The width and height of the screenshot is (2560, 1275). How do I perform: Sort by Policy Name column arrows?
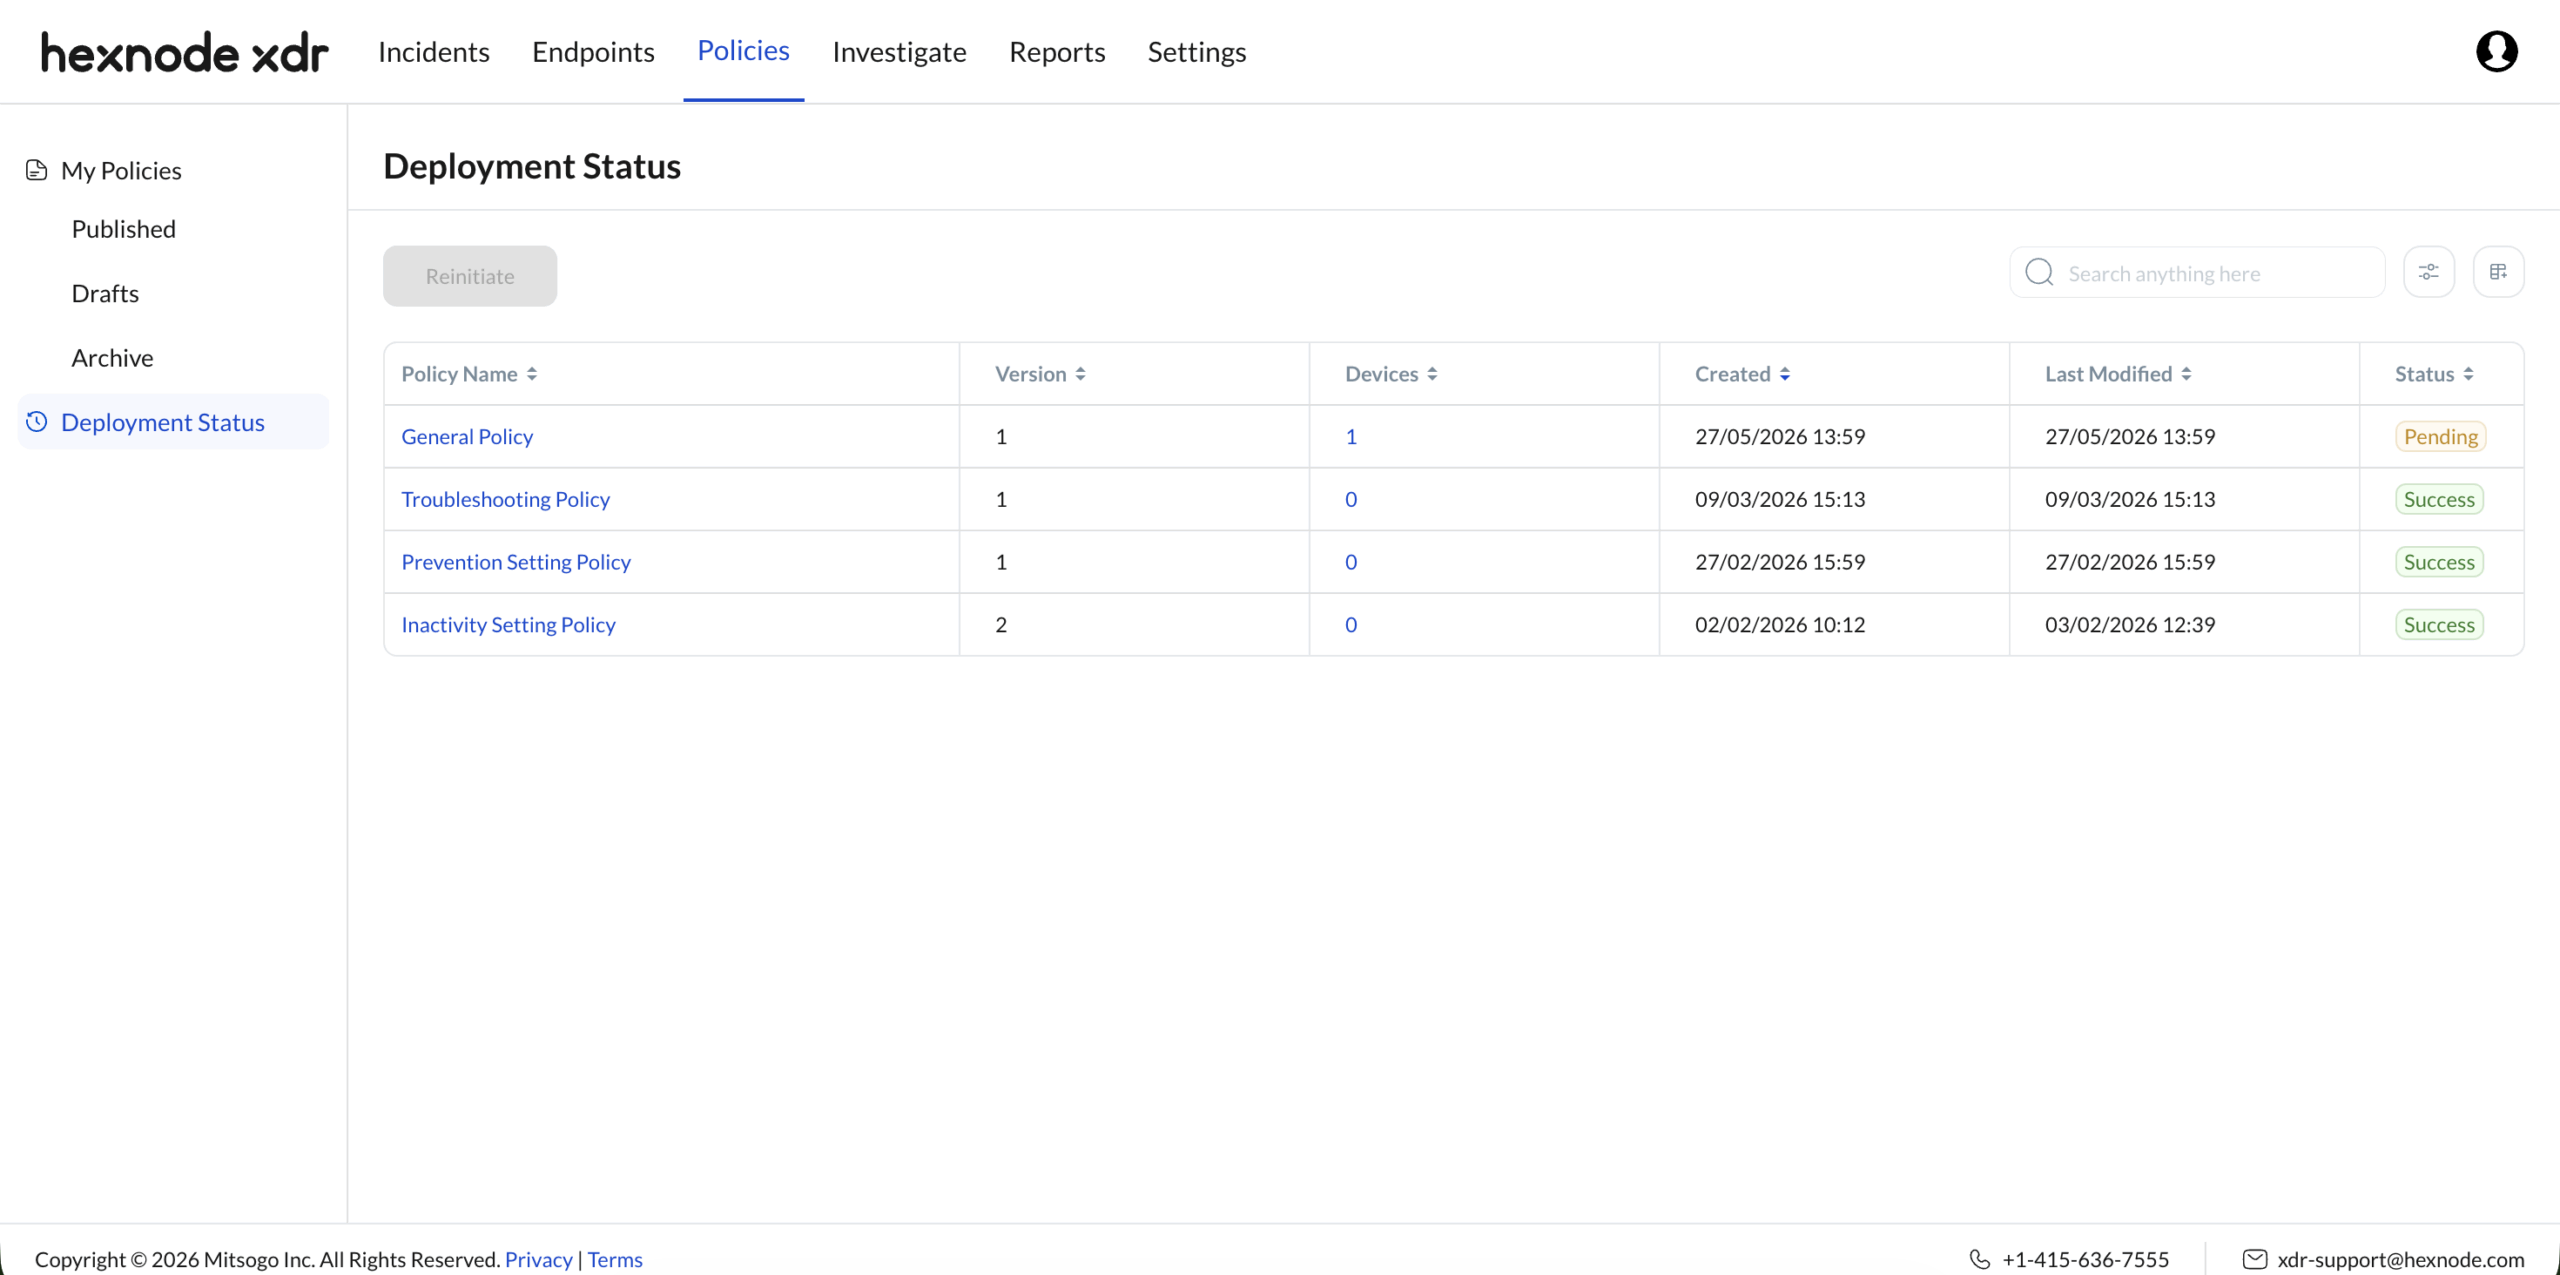532,374
